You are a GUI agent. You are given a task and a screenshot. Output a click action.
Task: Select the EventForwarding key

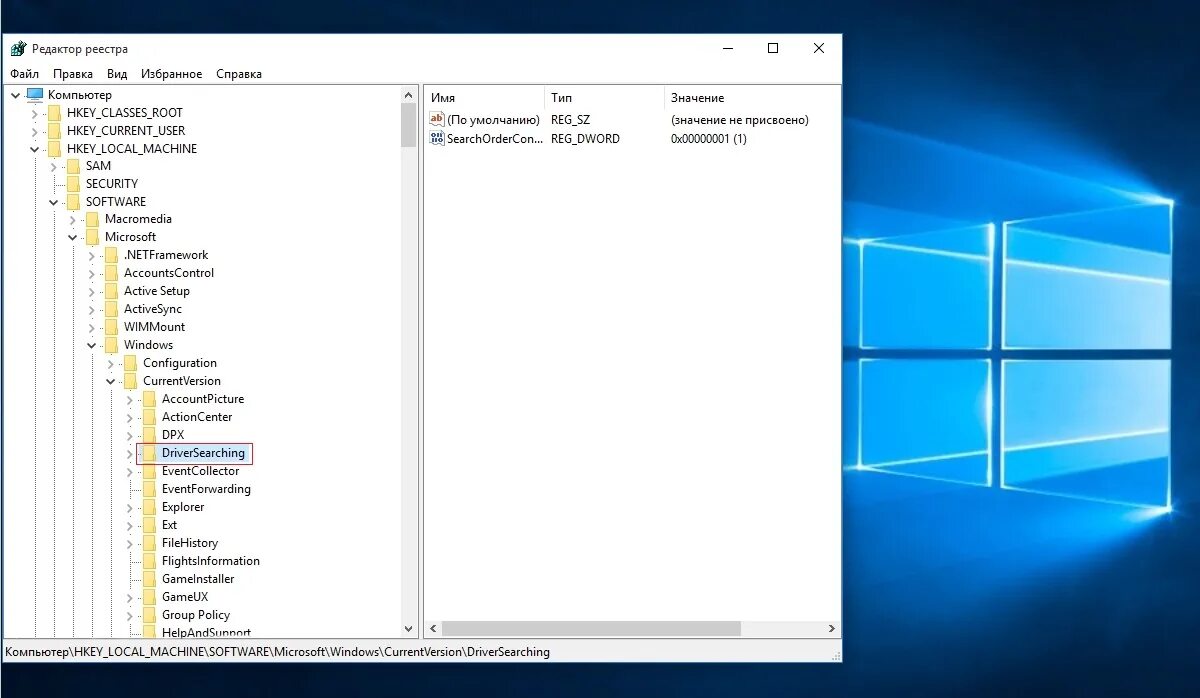[x=206, y=489]
